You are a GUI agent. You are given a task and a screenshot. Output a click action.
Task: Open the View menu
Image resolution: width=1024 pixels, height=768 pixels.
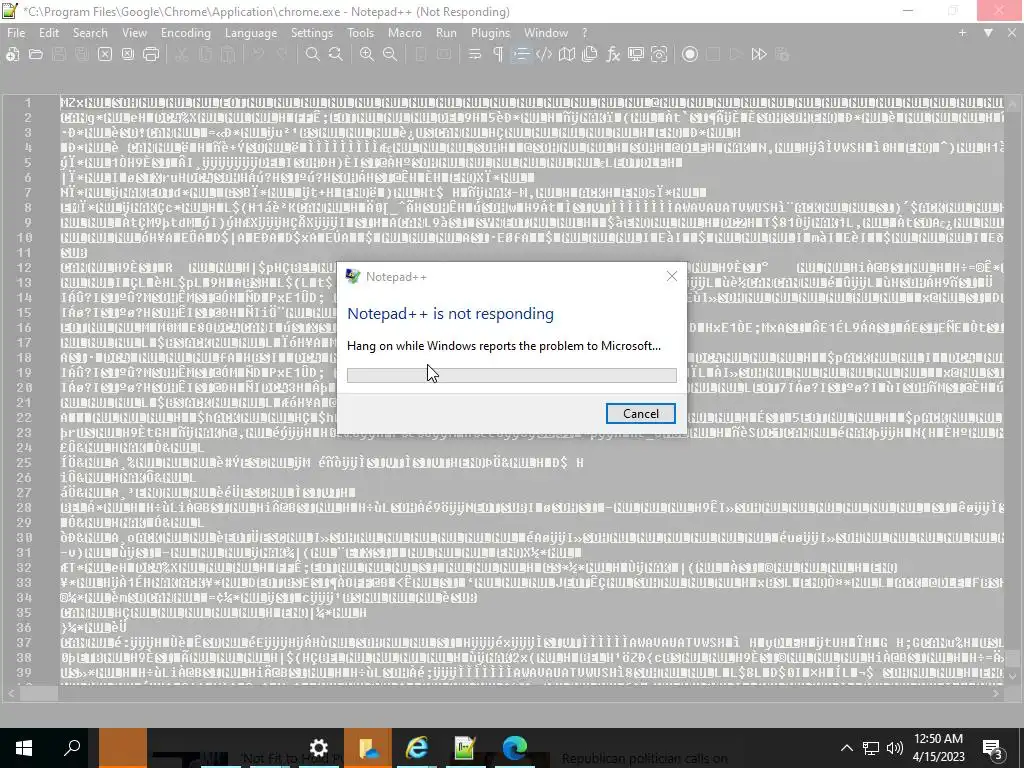135,33
